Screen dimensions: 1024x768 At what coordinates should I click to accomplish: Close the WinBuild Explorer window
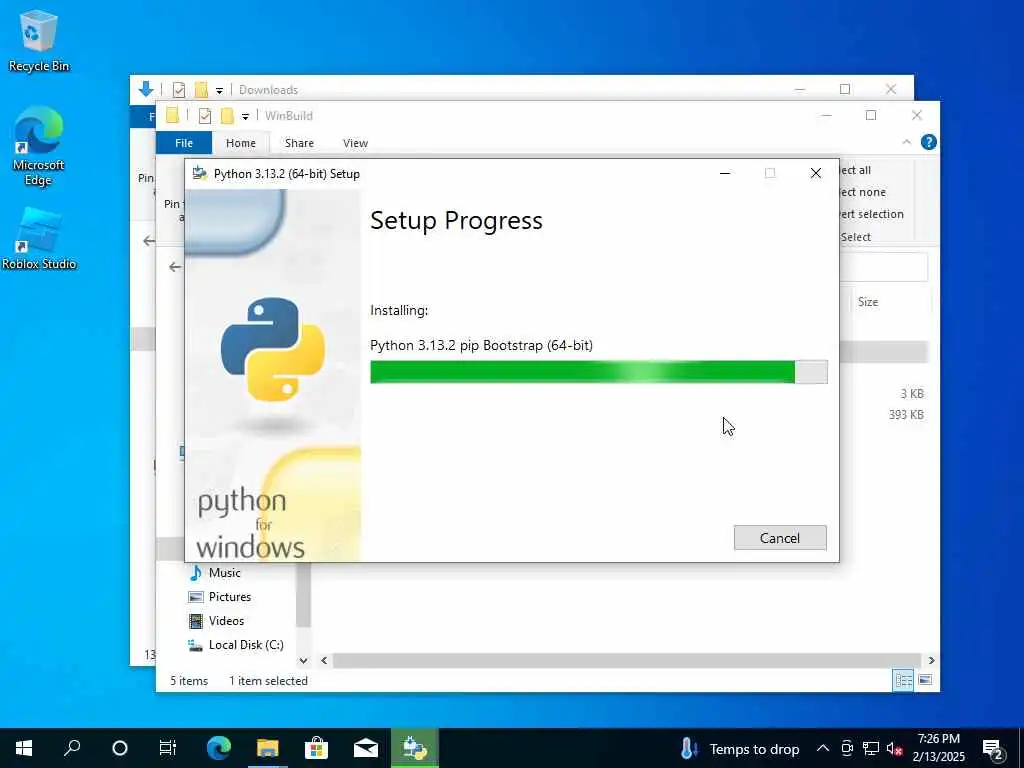coord(916,116)
